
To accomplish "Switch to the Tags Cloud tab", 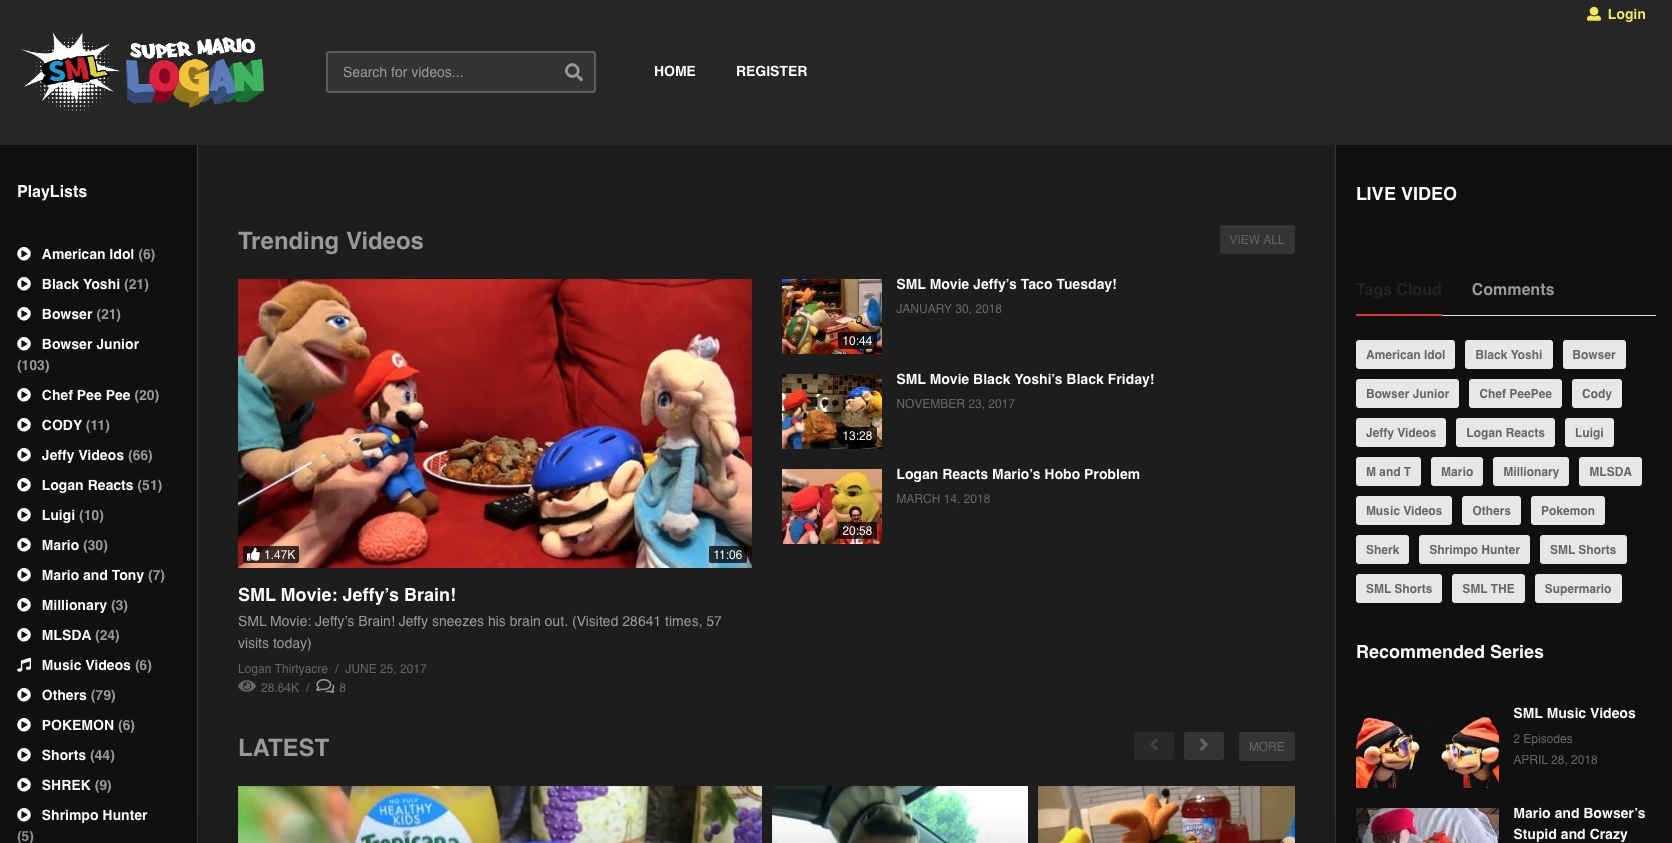I will (1399, 289).
